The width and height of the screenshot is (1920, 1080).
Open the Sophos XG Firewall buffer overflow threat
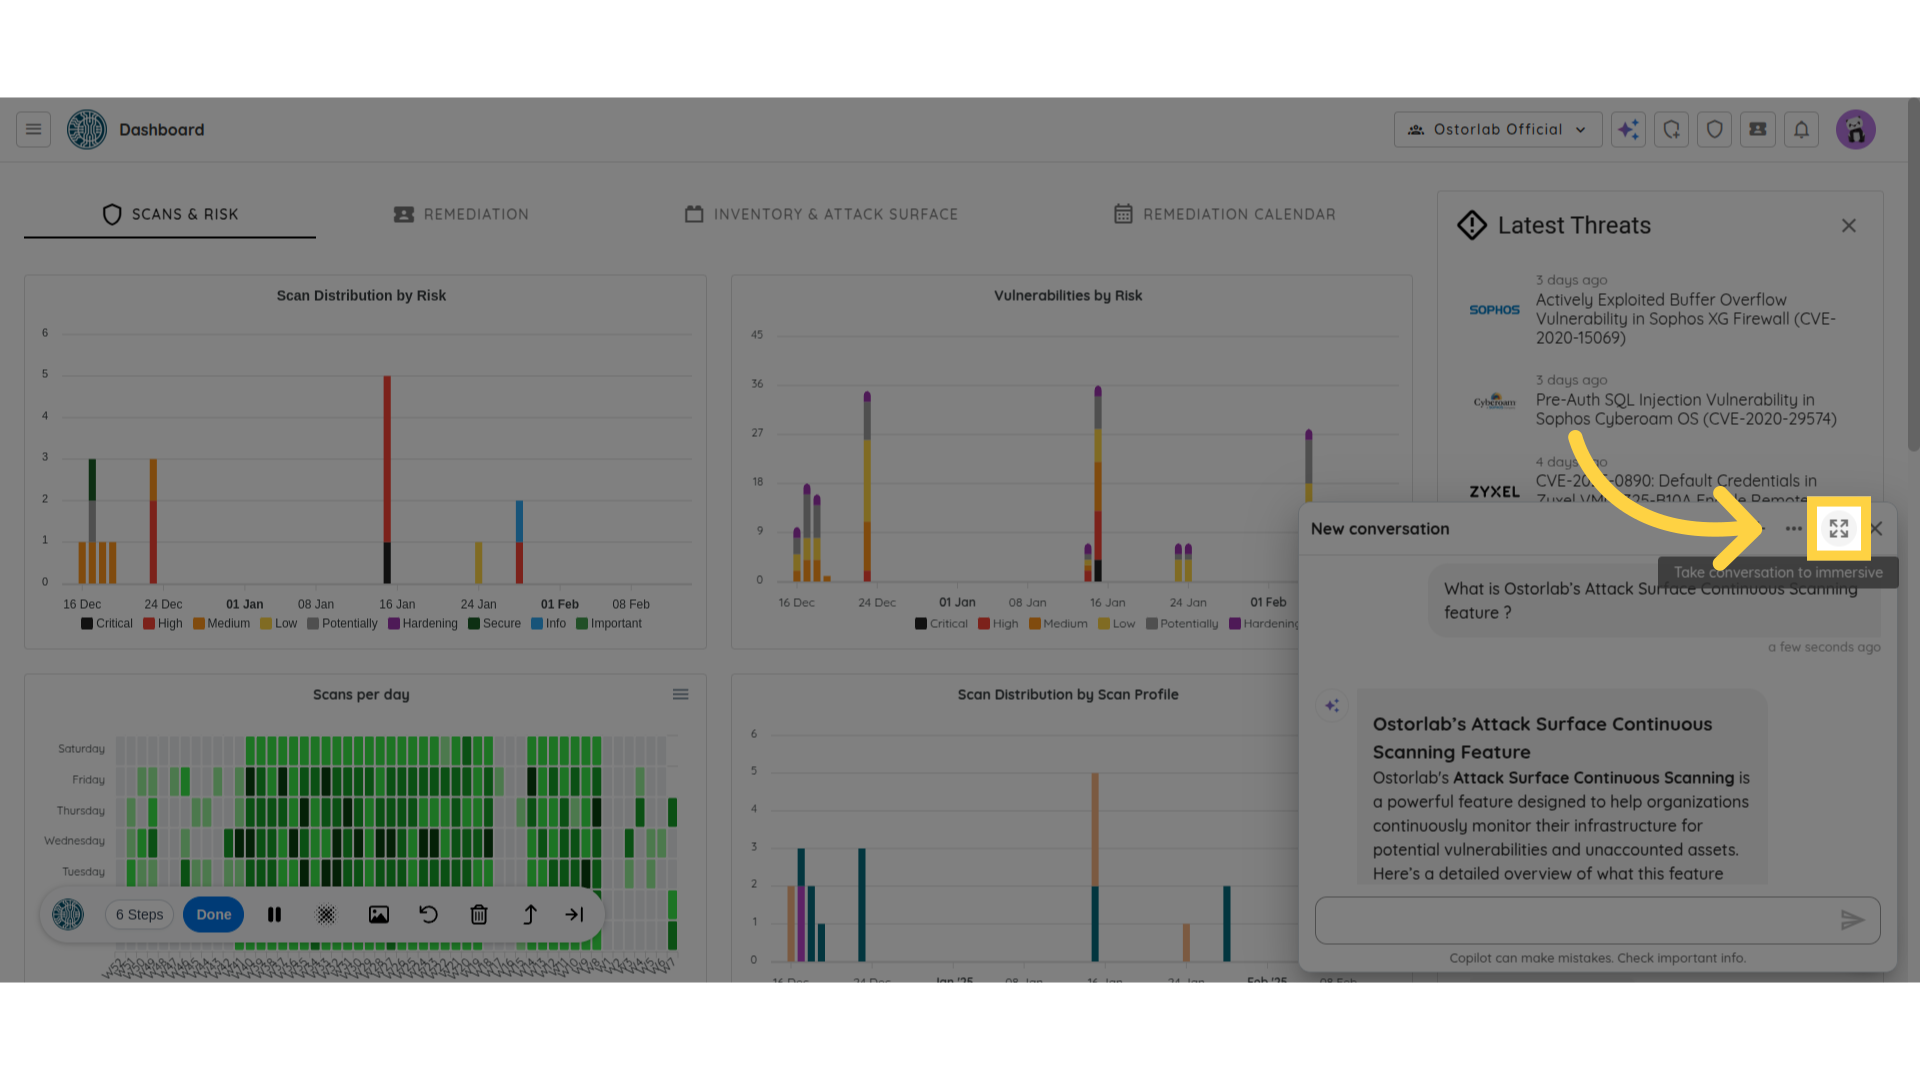pyautogui.click(x=1686, y=319)
